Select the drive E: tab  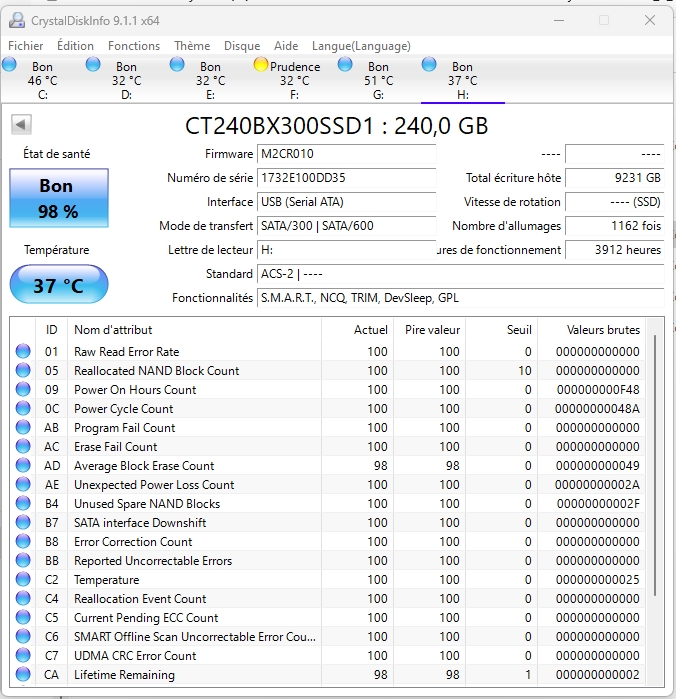coord(210,81)
